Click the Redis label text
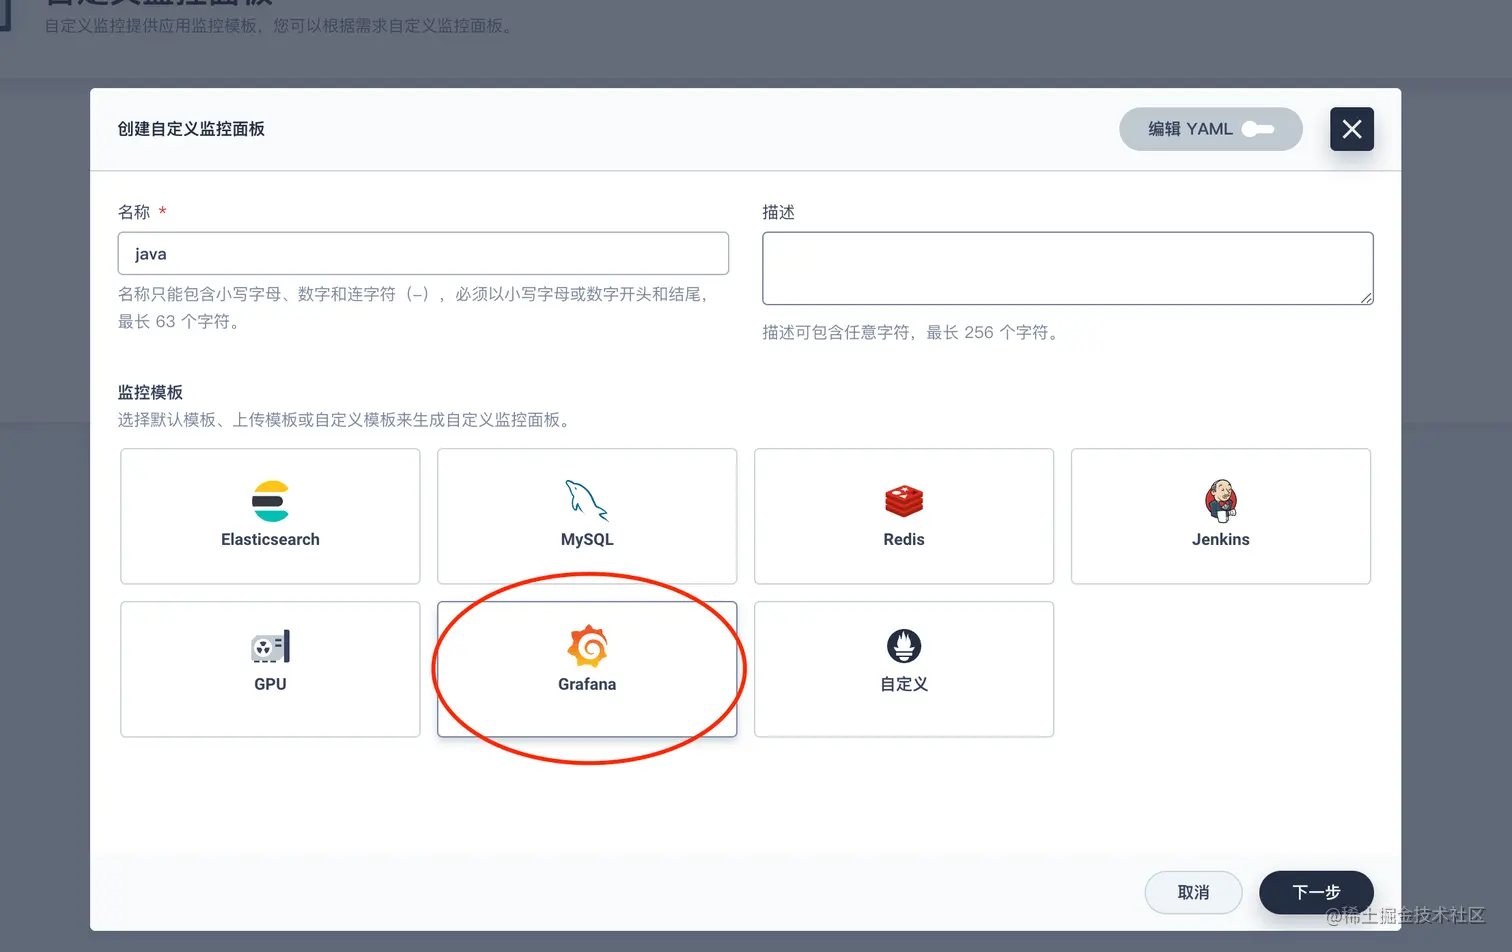Viewport: 1512px width, 952px height. pyautogui.click(x=904, y=539)
